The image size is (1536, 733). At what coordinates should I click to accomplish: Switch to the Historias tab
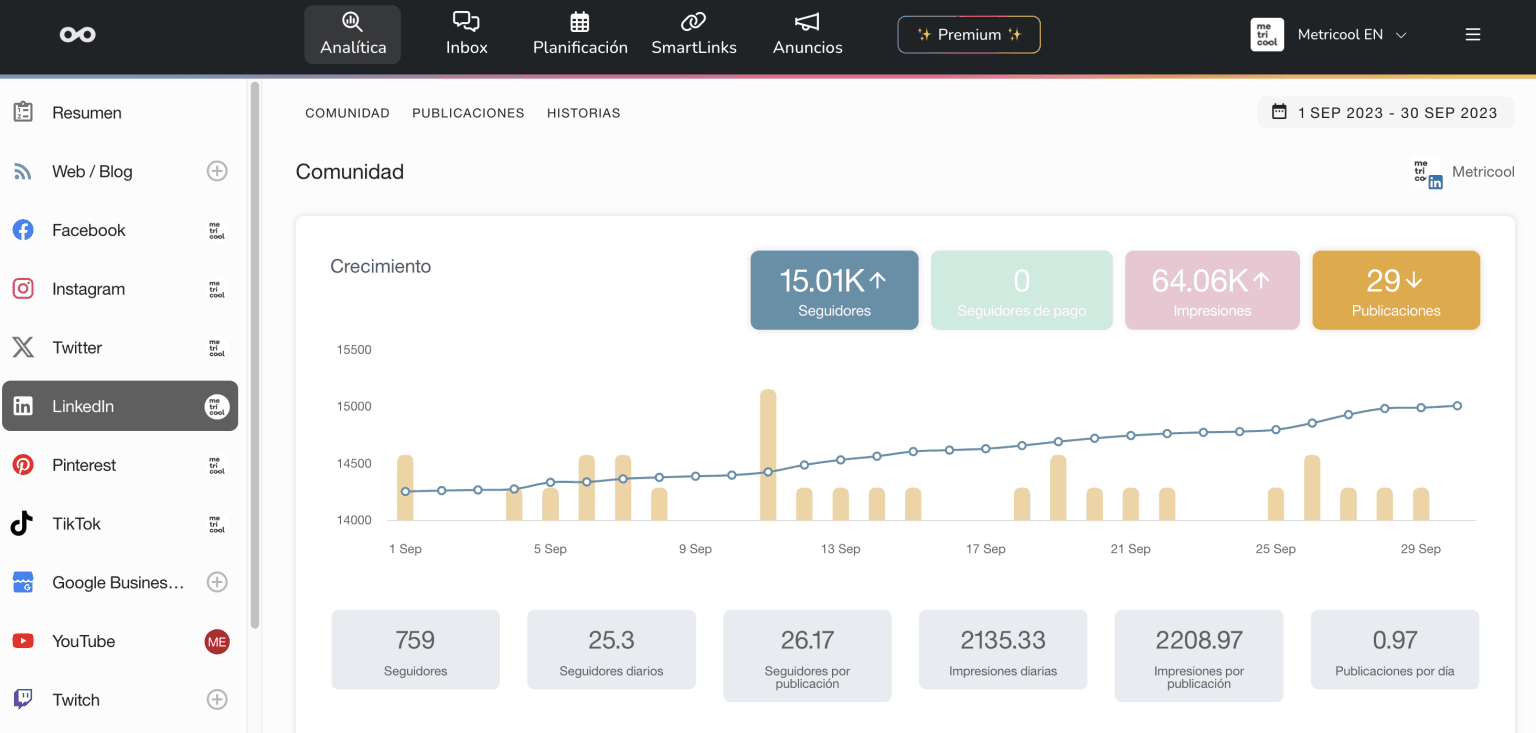[x=583, y=113]
